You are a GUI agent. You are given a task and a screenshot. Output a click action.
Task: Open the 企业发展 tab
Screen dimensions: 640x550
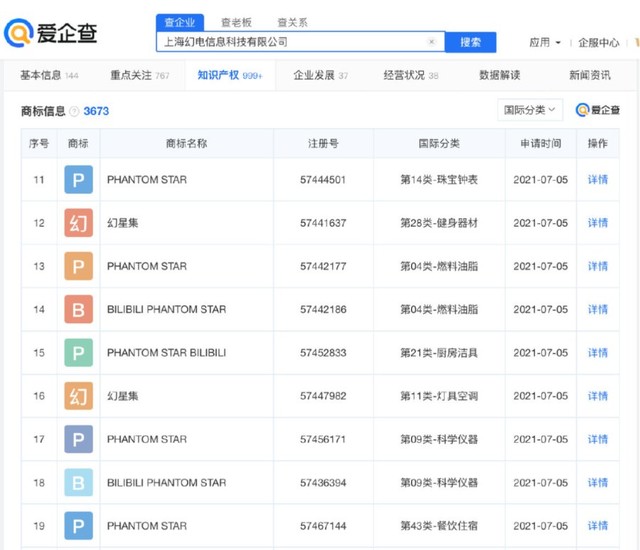point(320,75)
